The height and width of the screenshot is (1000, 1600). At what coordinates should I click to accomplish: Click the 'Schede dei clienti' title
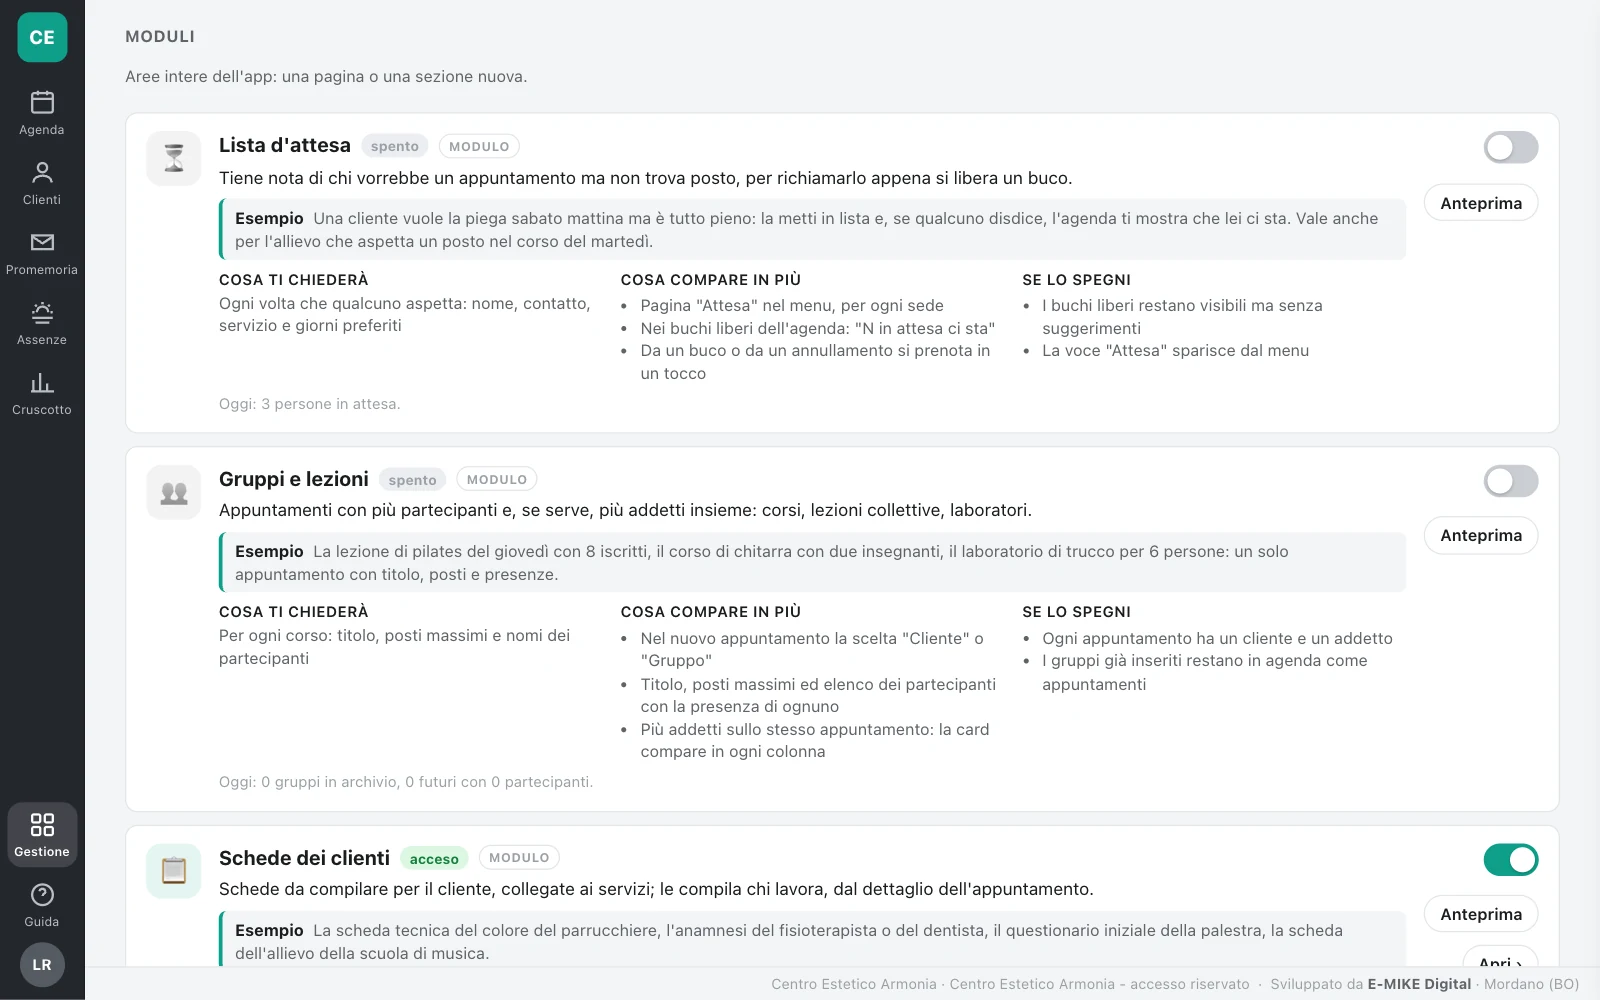point(304,858)
